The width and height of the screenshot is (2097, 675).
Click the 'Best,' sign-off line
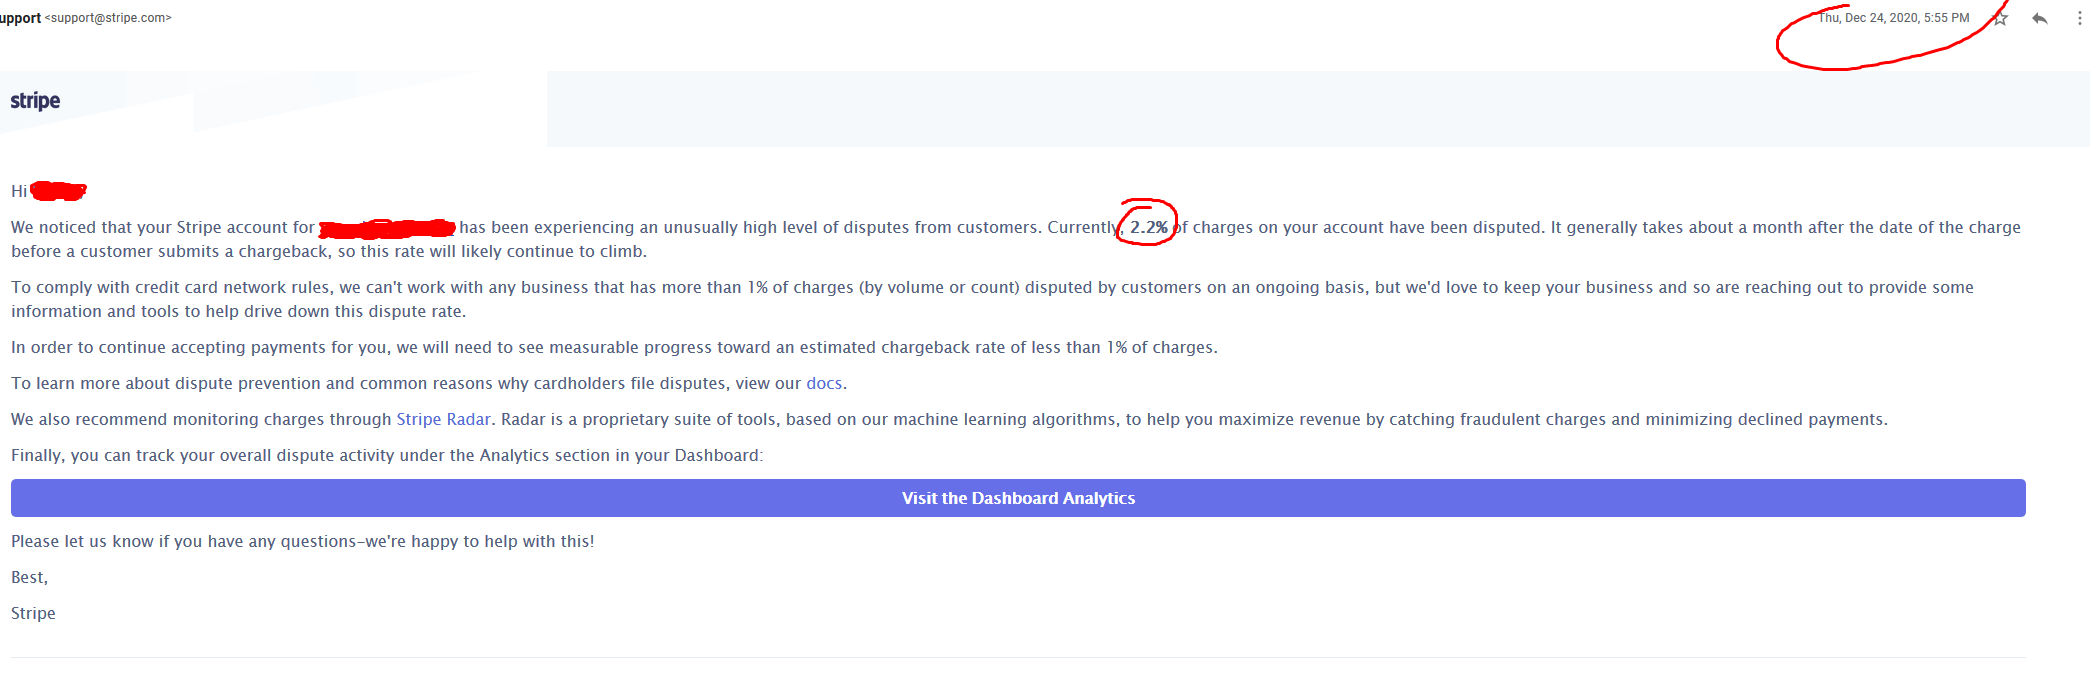[30, 577]
